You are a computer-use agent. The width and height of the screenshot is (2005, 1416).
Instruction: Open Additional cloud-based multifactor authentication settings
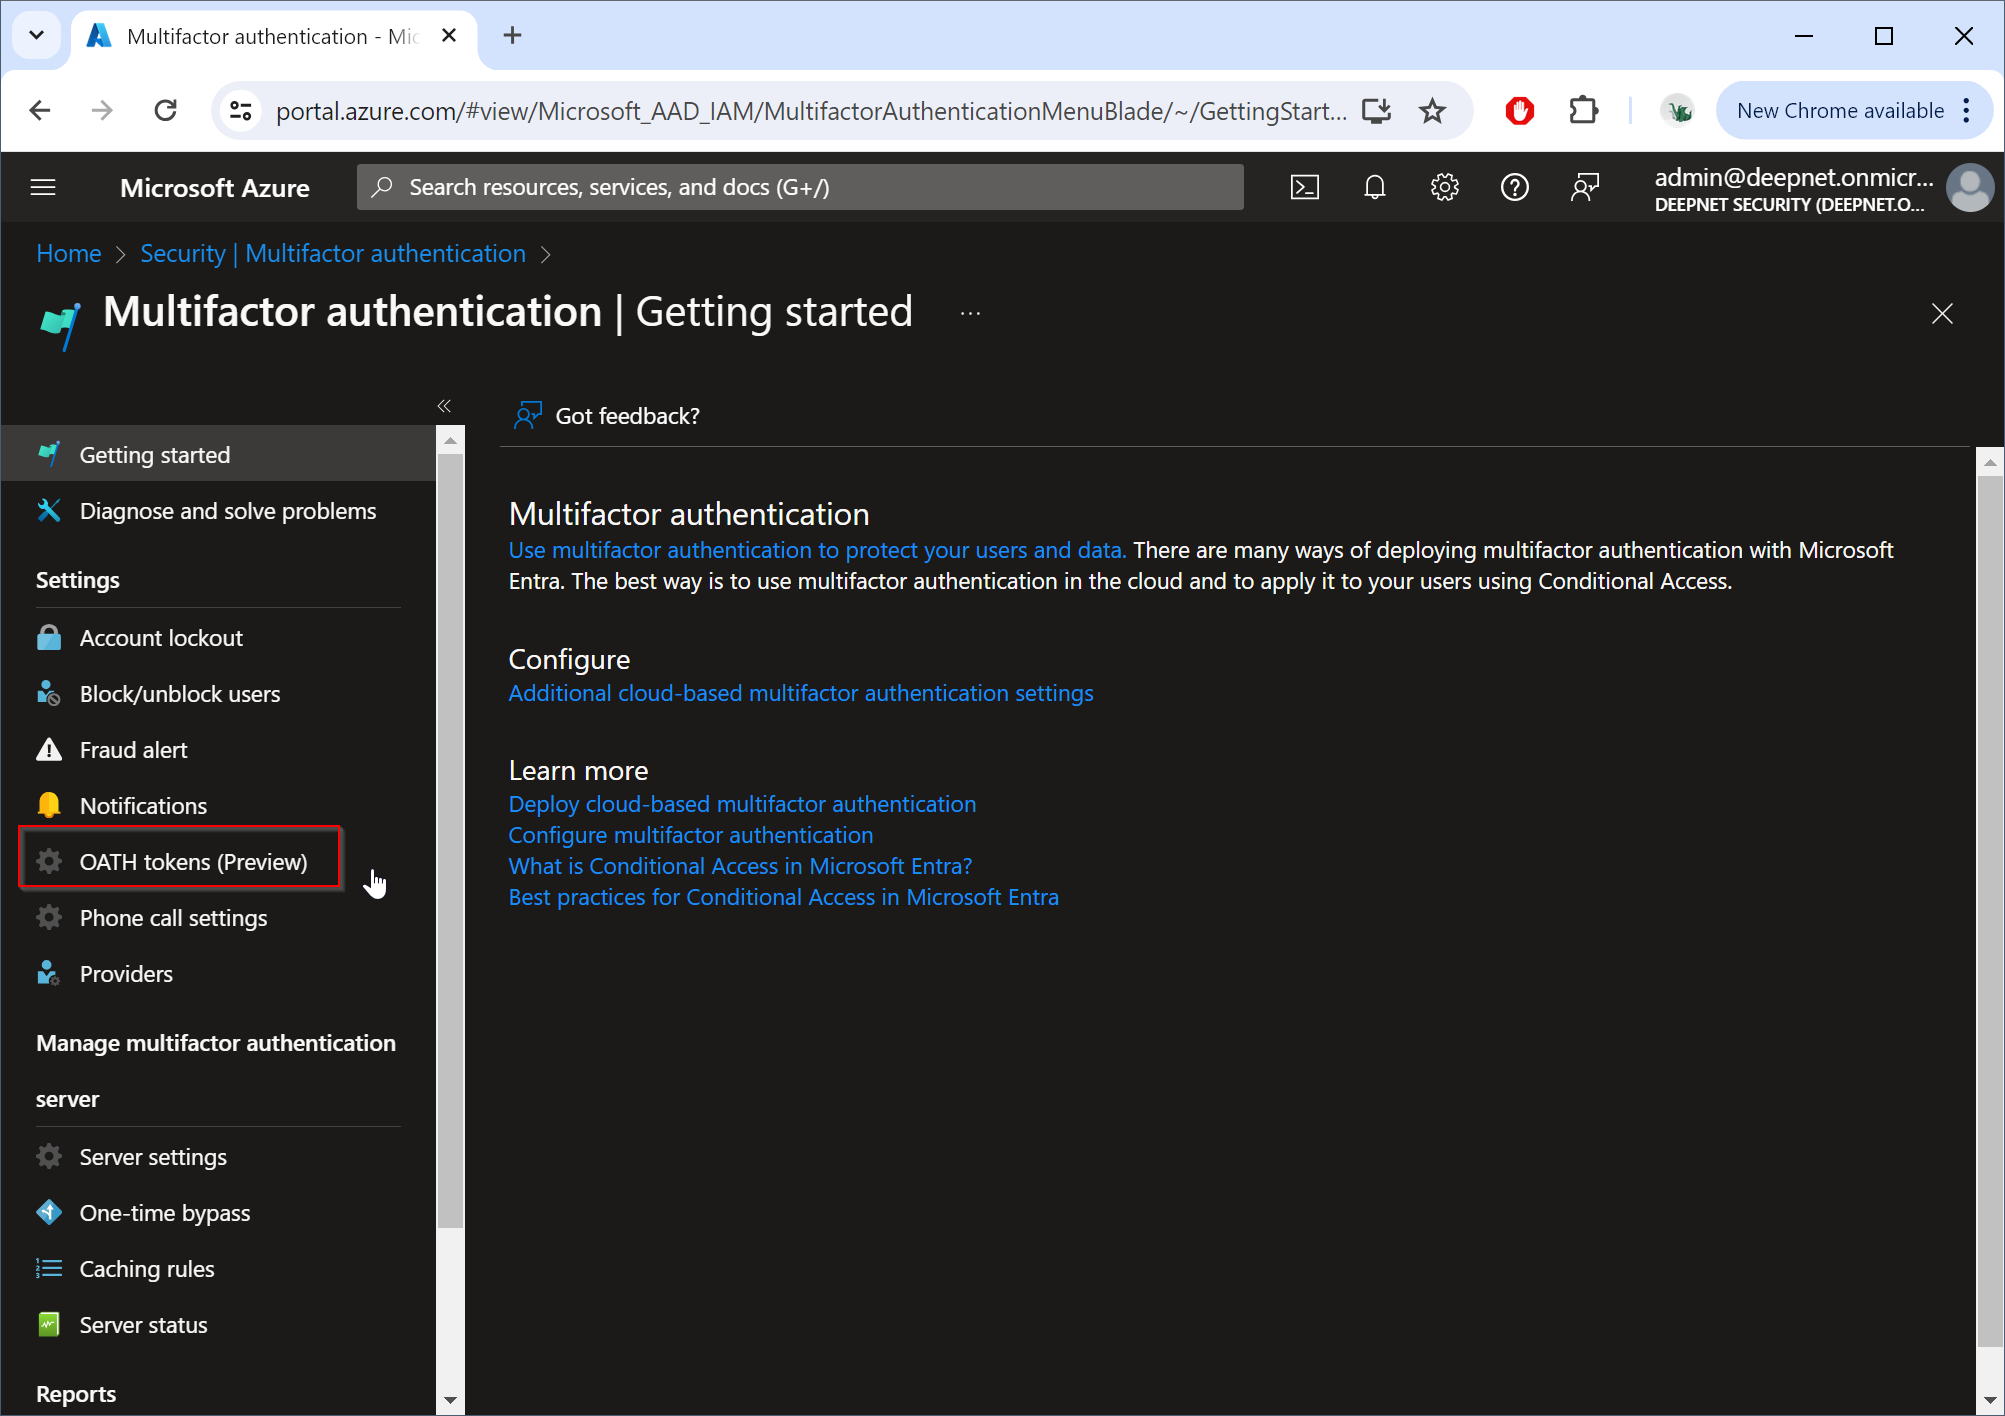click(800, 693)
